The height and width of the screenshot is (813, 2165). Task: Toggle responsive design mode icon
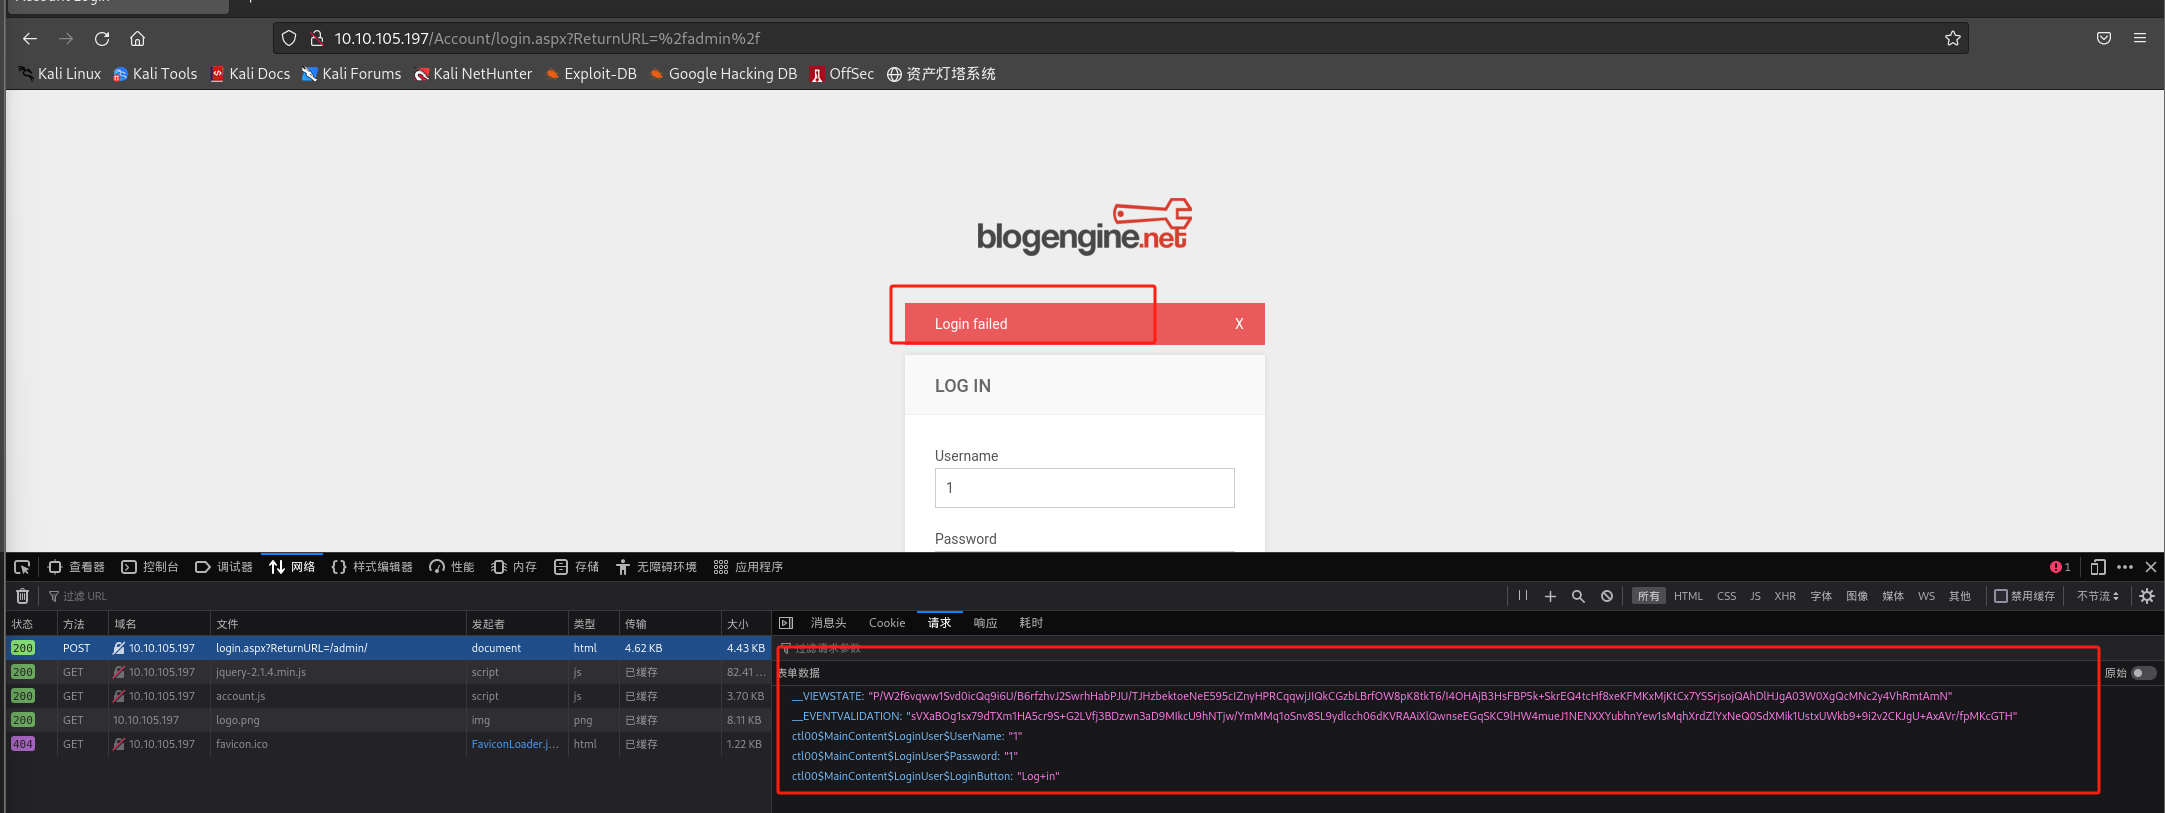click(x=2098, y=567)
